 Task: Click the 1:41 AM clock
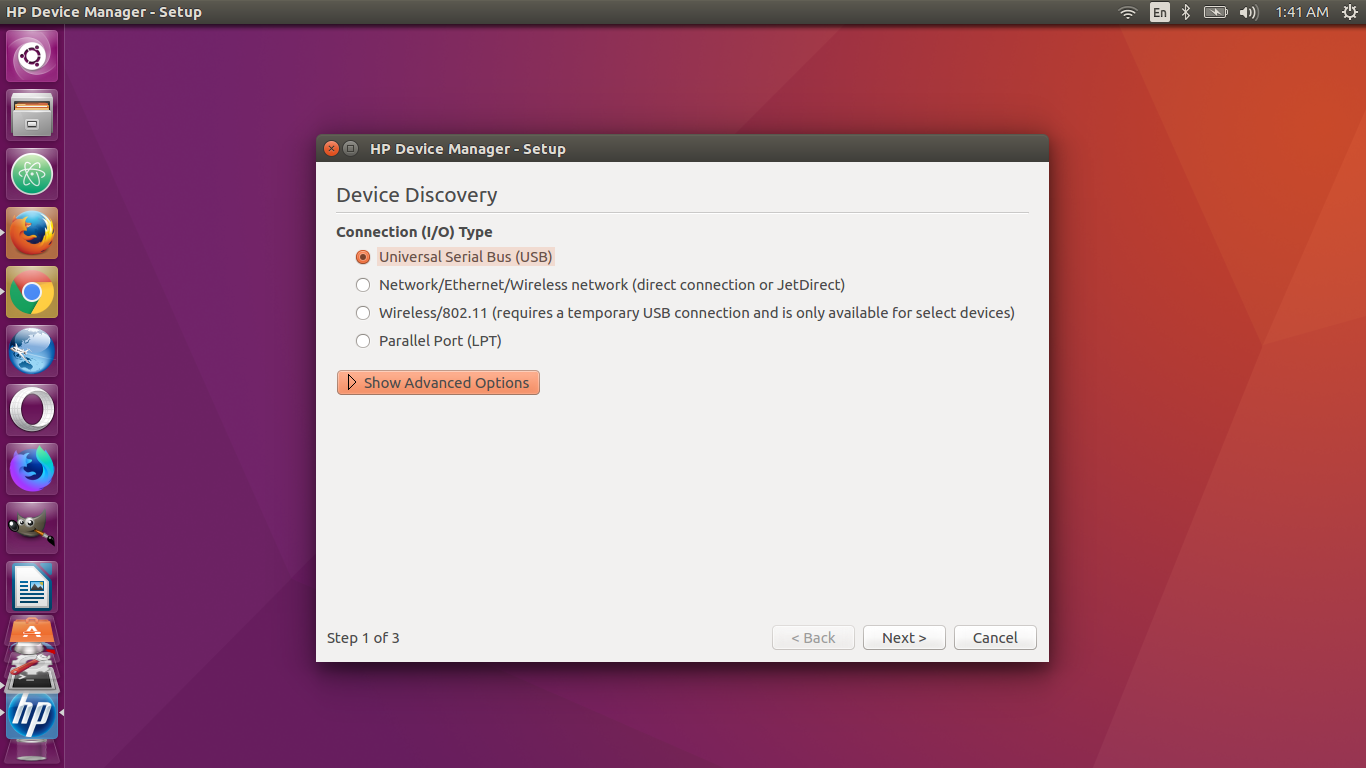click(1302, 12)
